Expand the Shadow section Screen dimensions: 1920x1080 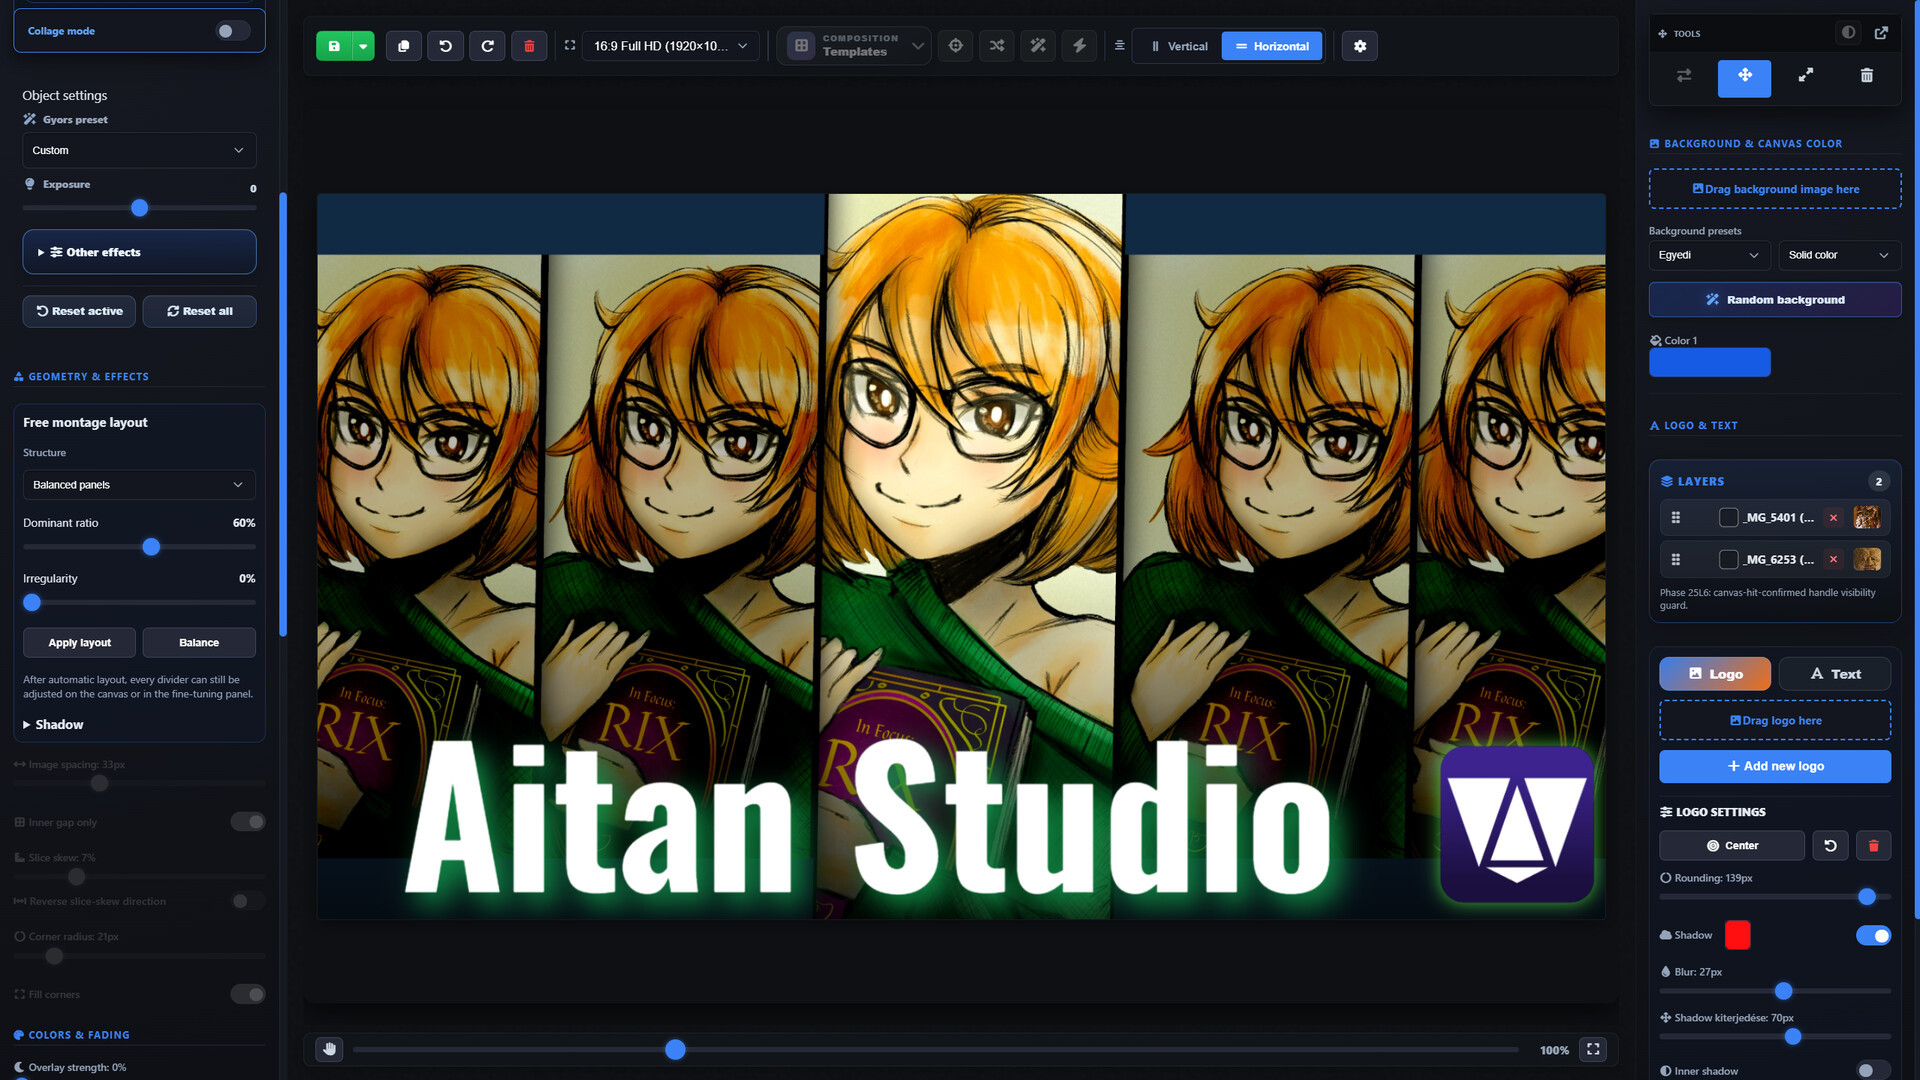click(x=53, y=725)
